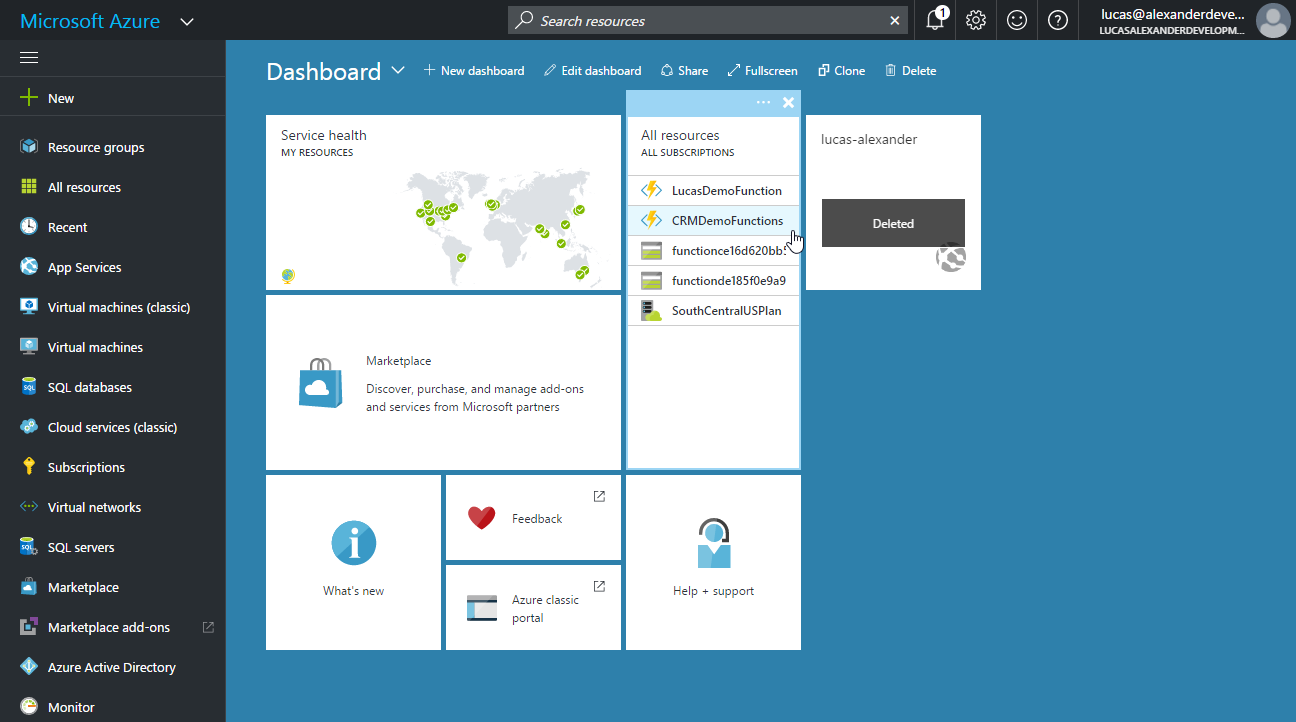Open Azure classic portal external link icon
1296x722 pixels.
599,586
